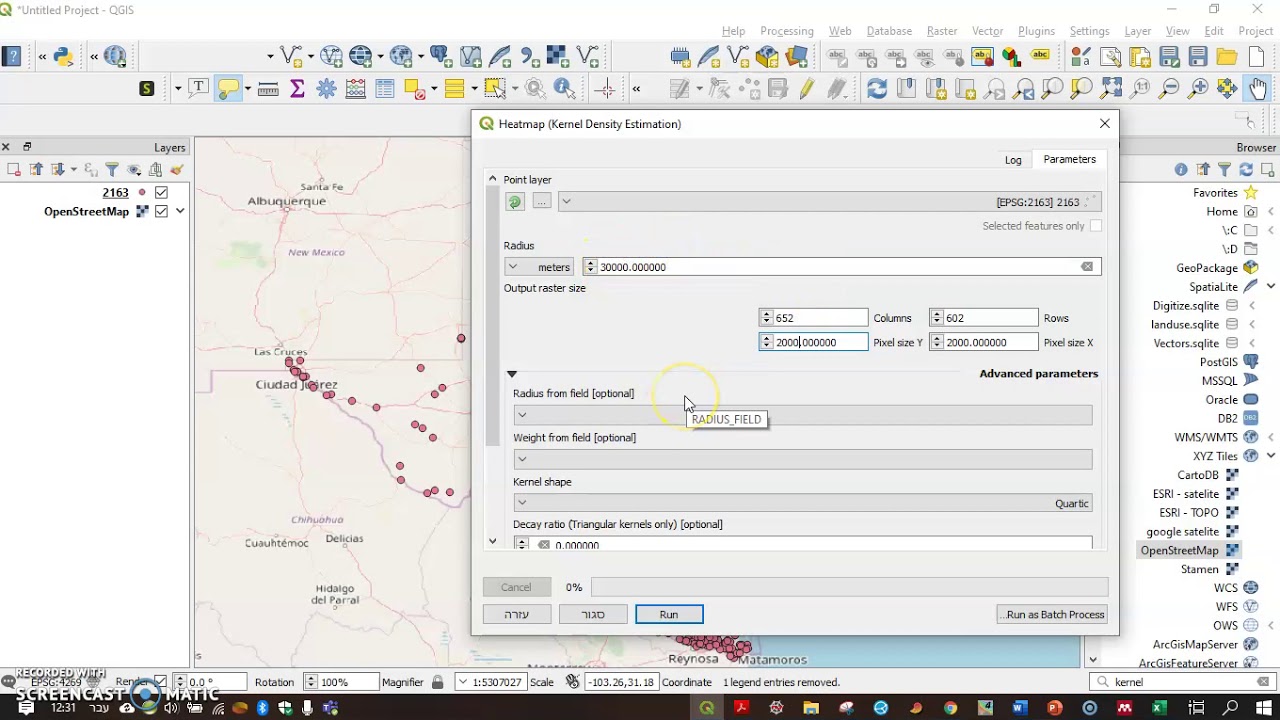Expand the SpatiaLite browser item
The height and width of the screenshot is (720, 1280).
[1270, 287]
